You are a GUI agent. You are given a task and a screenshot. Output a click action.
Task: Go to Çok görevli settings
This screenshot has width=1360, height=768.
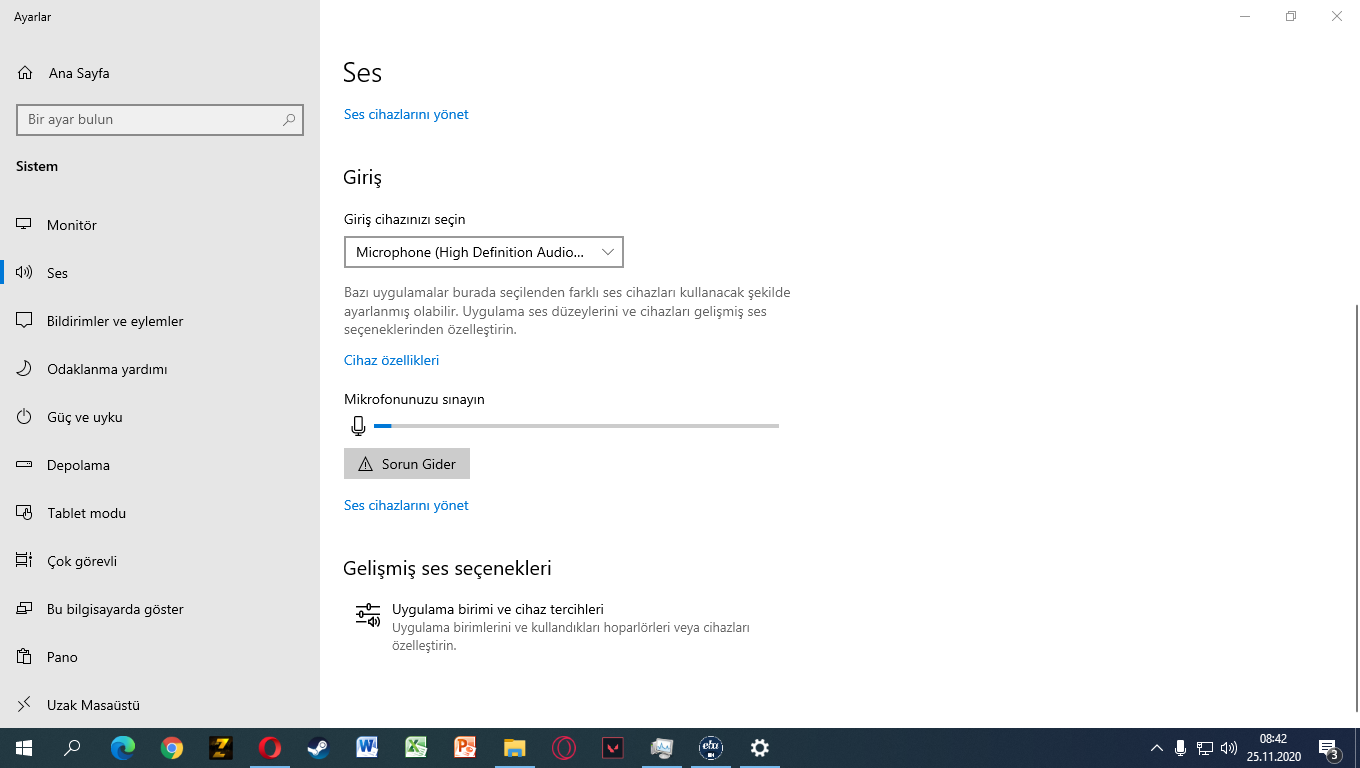click(x=160, y=561)
